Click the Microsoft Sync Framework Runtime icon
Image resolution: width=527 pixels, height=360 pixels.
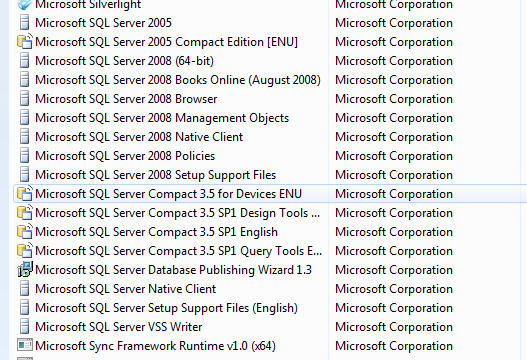pos(25,346)
